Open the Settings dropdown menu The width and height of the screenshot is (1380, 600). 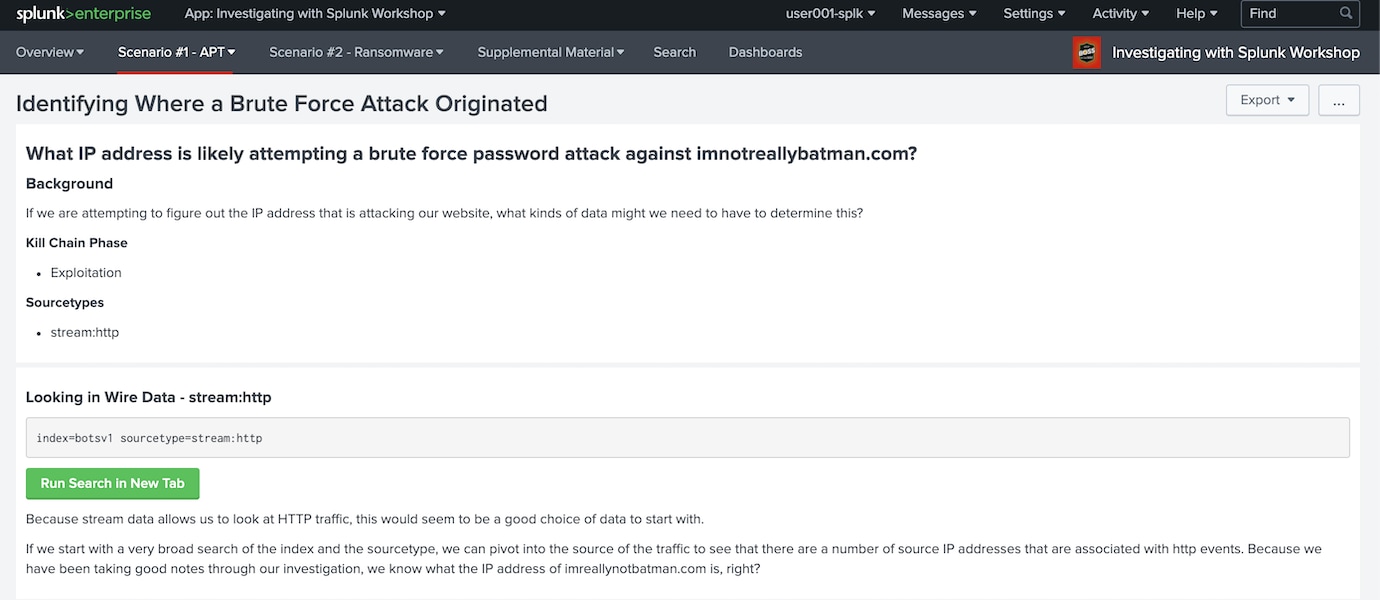click(1034, 14)
